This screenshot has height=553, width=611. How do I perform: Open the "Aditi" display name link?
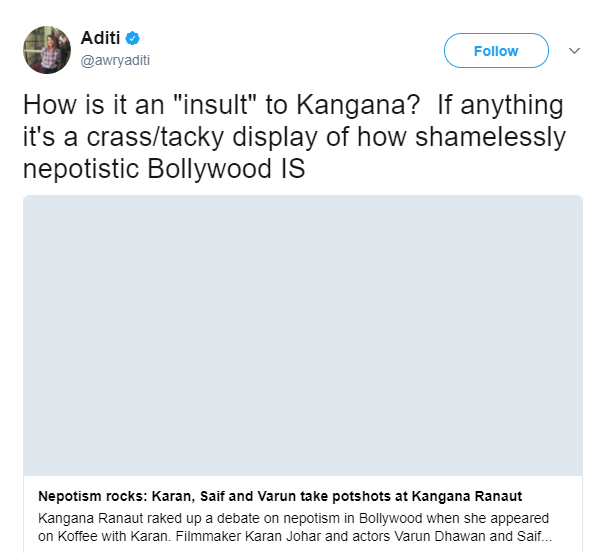click(x=100, y=40)
